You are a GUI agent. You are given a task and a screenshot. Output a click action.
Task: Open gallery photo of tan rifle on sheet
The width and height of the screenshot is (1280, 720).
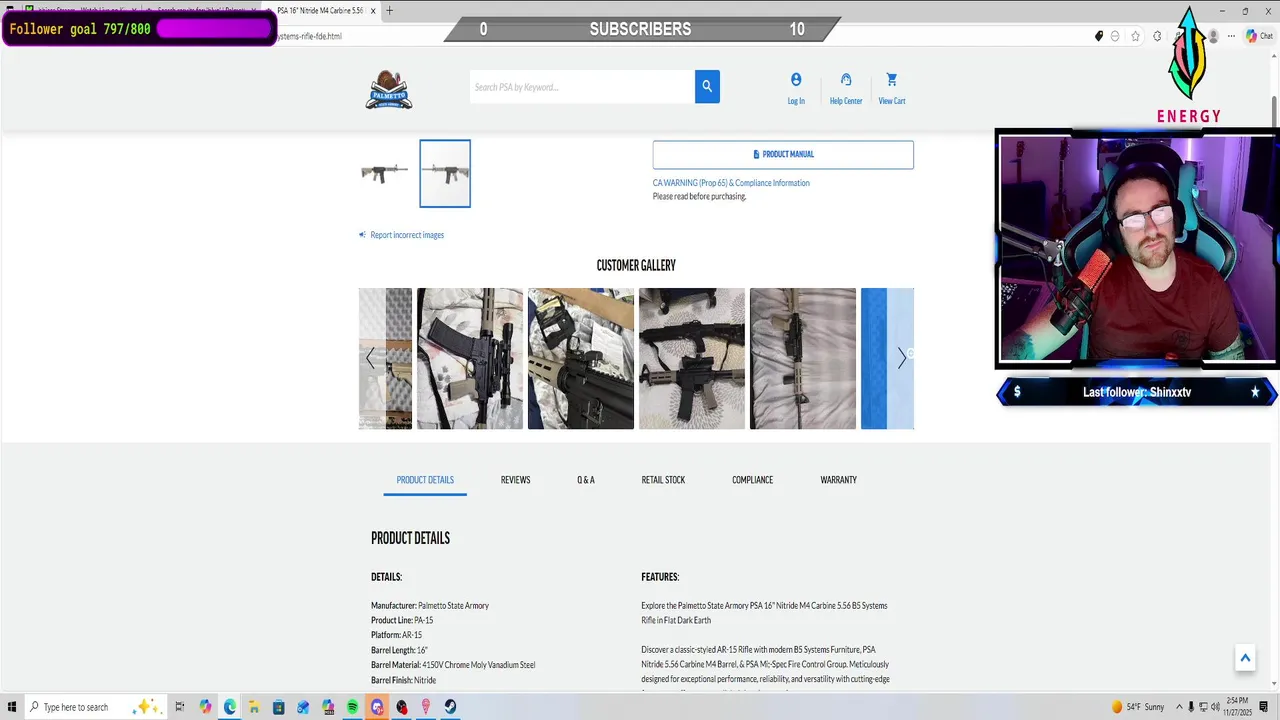coord(803,359)
